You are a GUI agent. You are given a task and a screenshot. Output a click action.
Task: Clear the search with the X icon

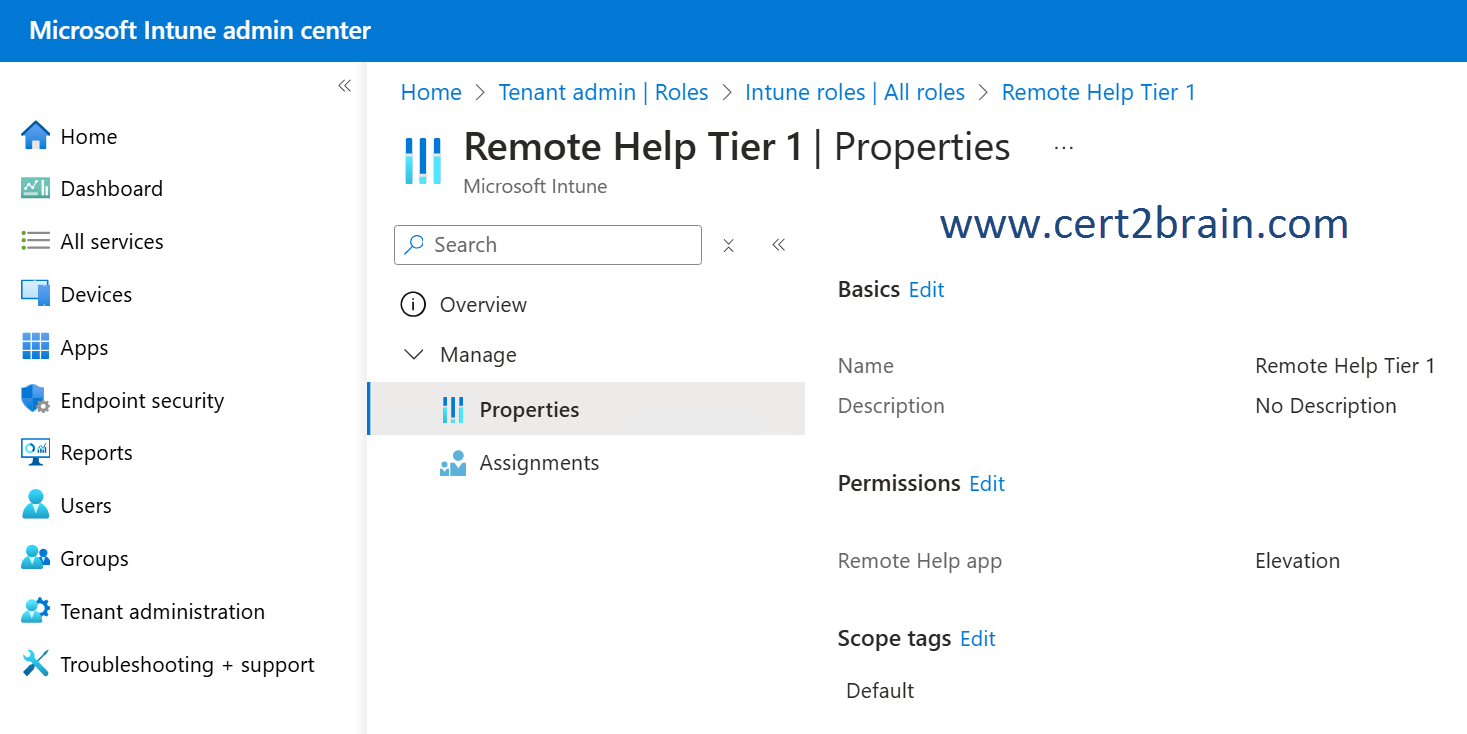coord(729,245)
